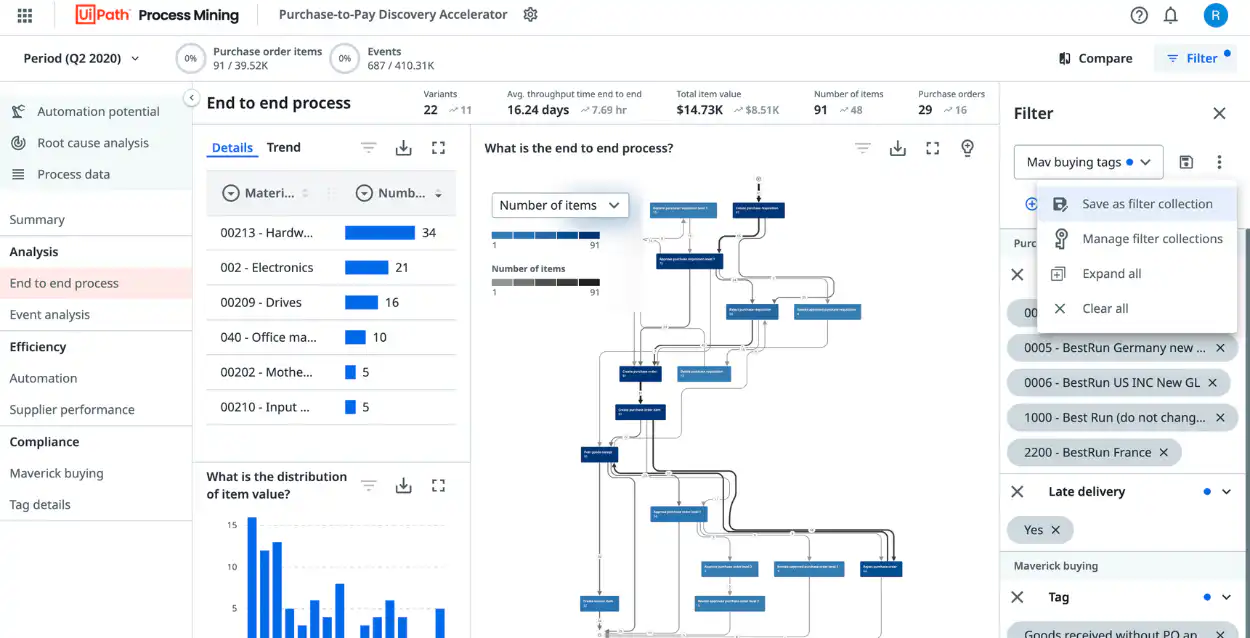Viewport: 1250px width, 638px height.
Task: Click the Compare button
Action: pyautogui.click(x=1095, y=59)
